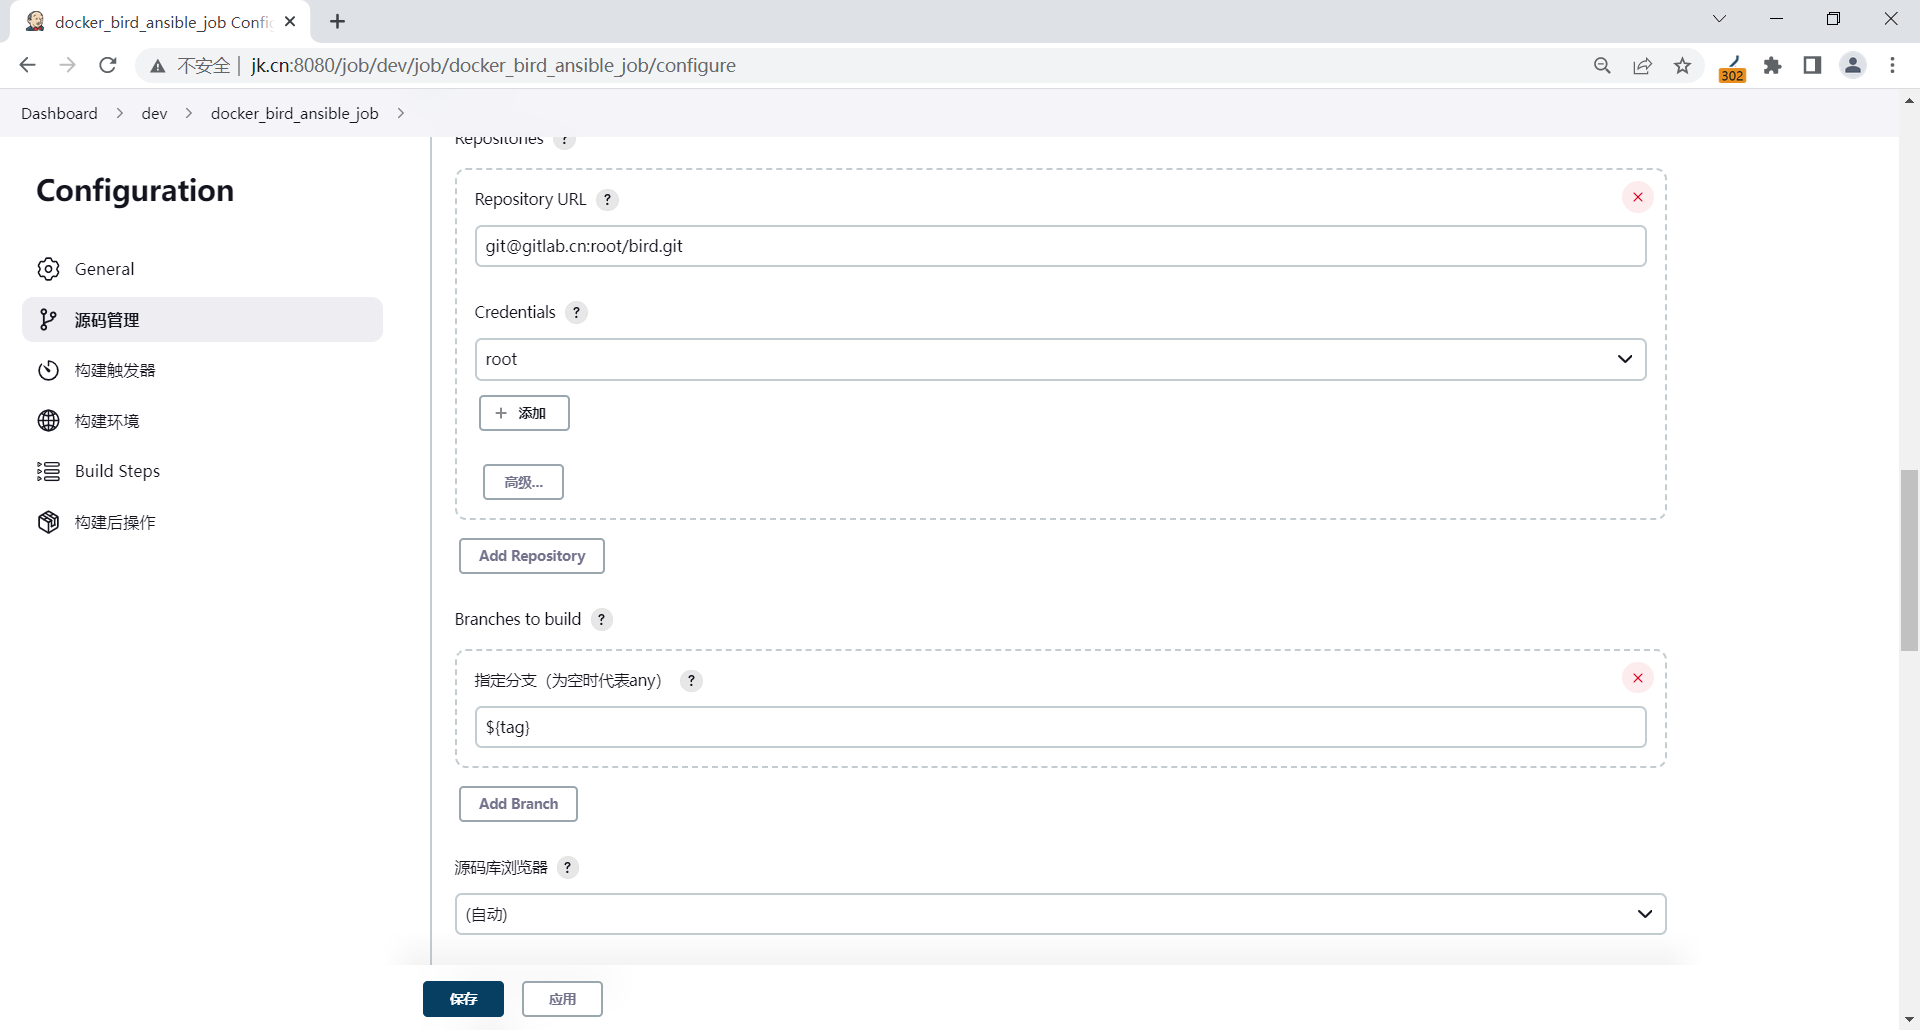The image size is (1920, 1030).
Task: Open a new browser tab
Action: click(338, 21)
